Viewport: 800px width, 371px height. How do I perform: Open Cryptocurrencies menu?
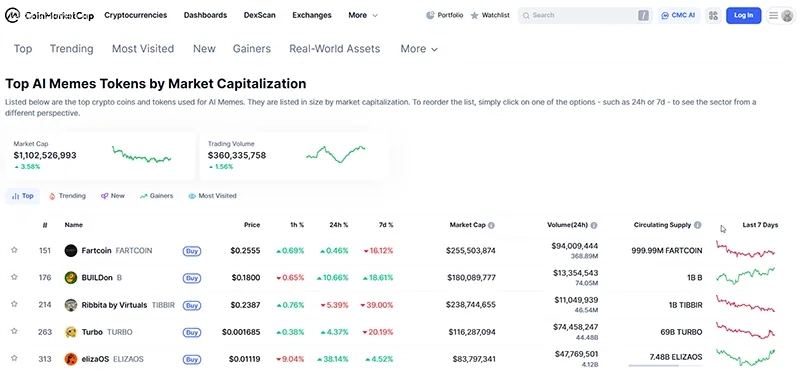coord(135,15)
